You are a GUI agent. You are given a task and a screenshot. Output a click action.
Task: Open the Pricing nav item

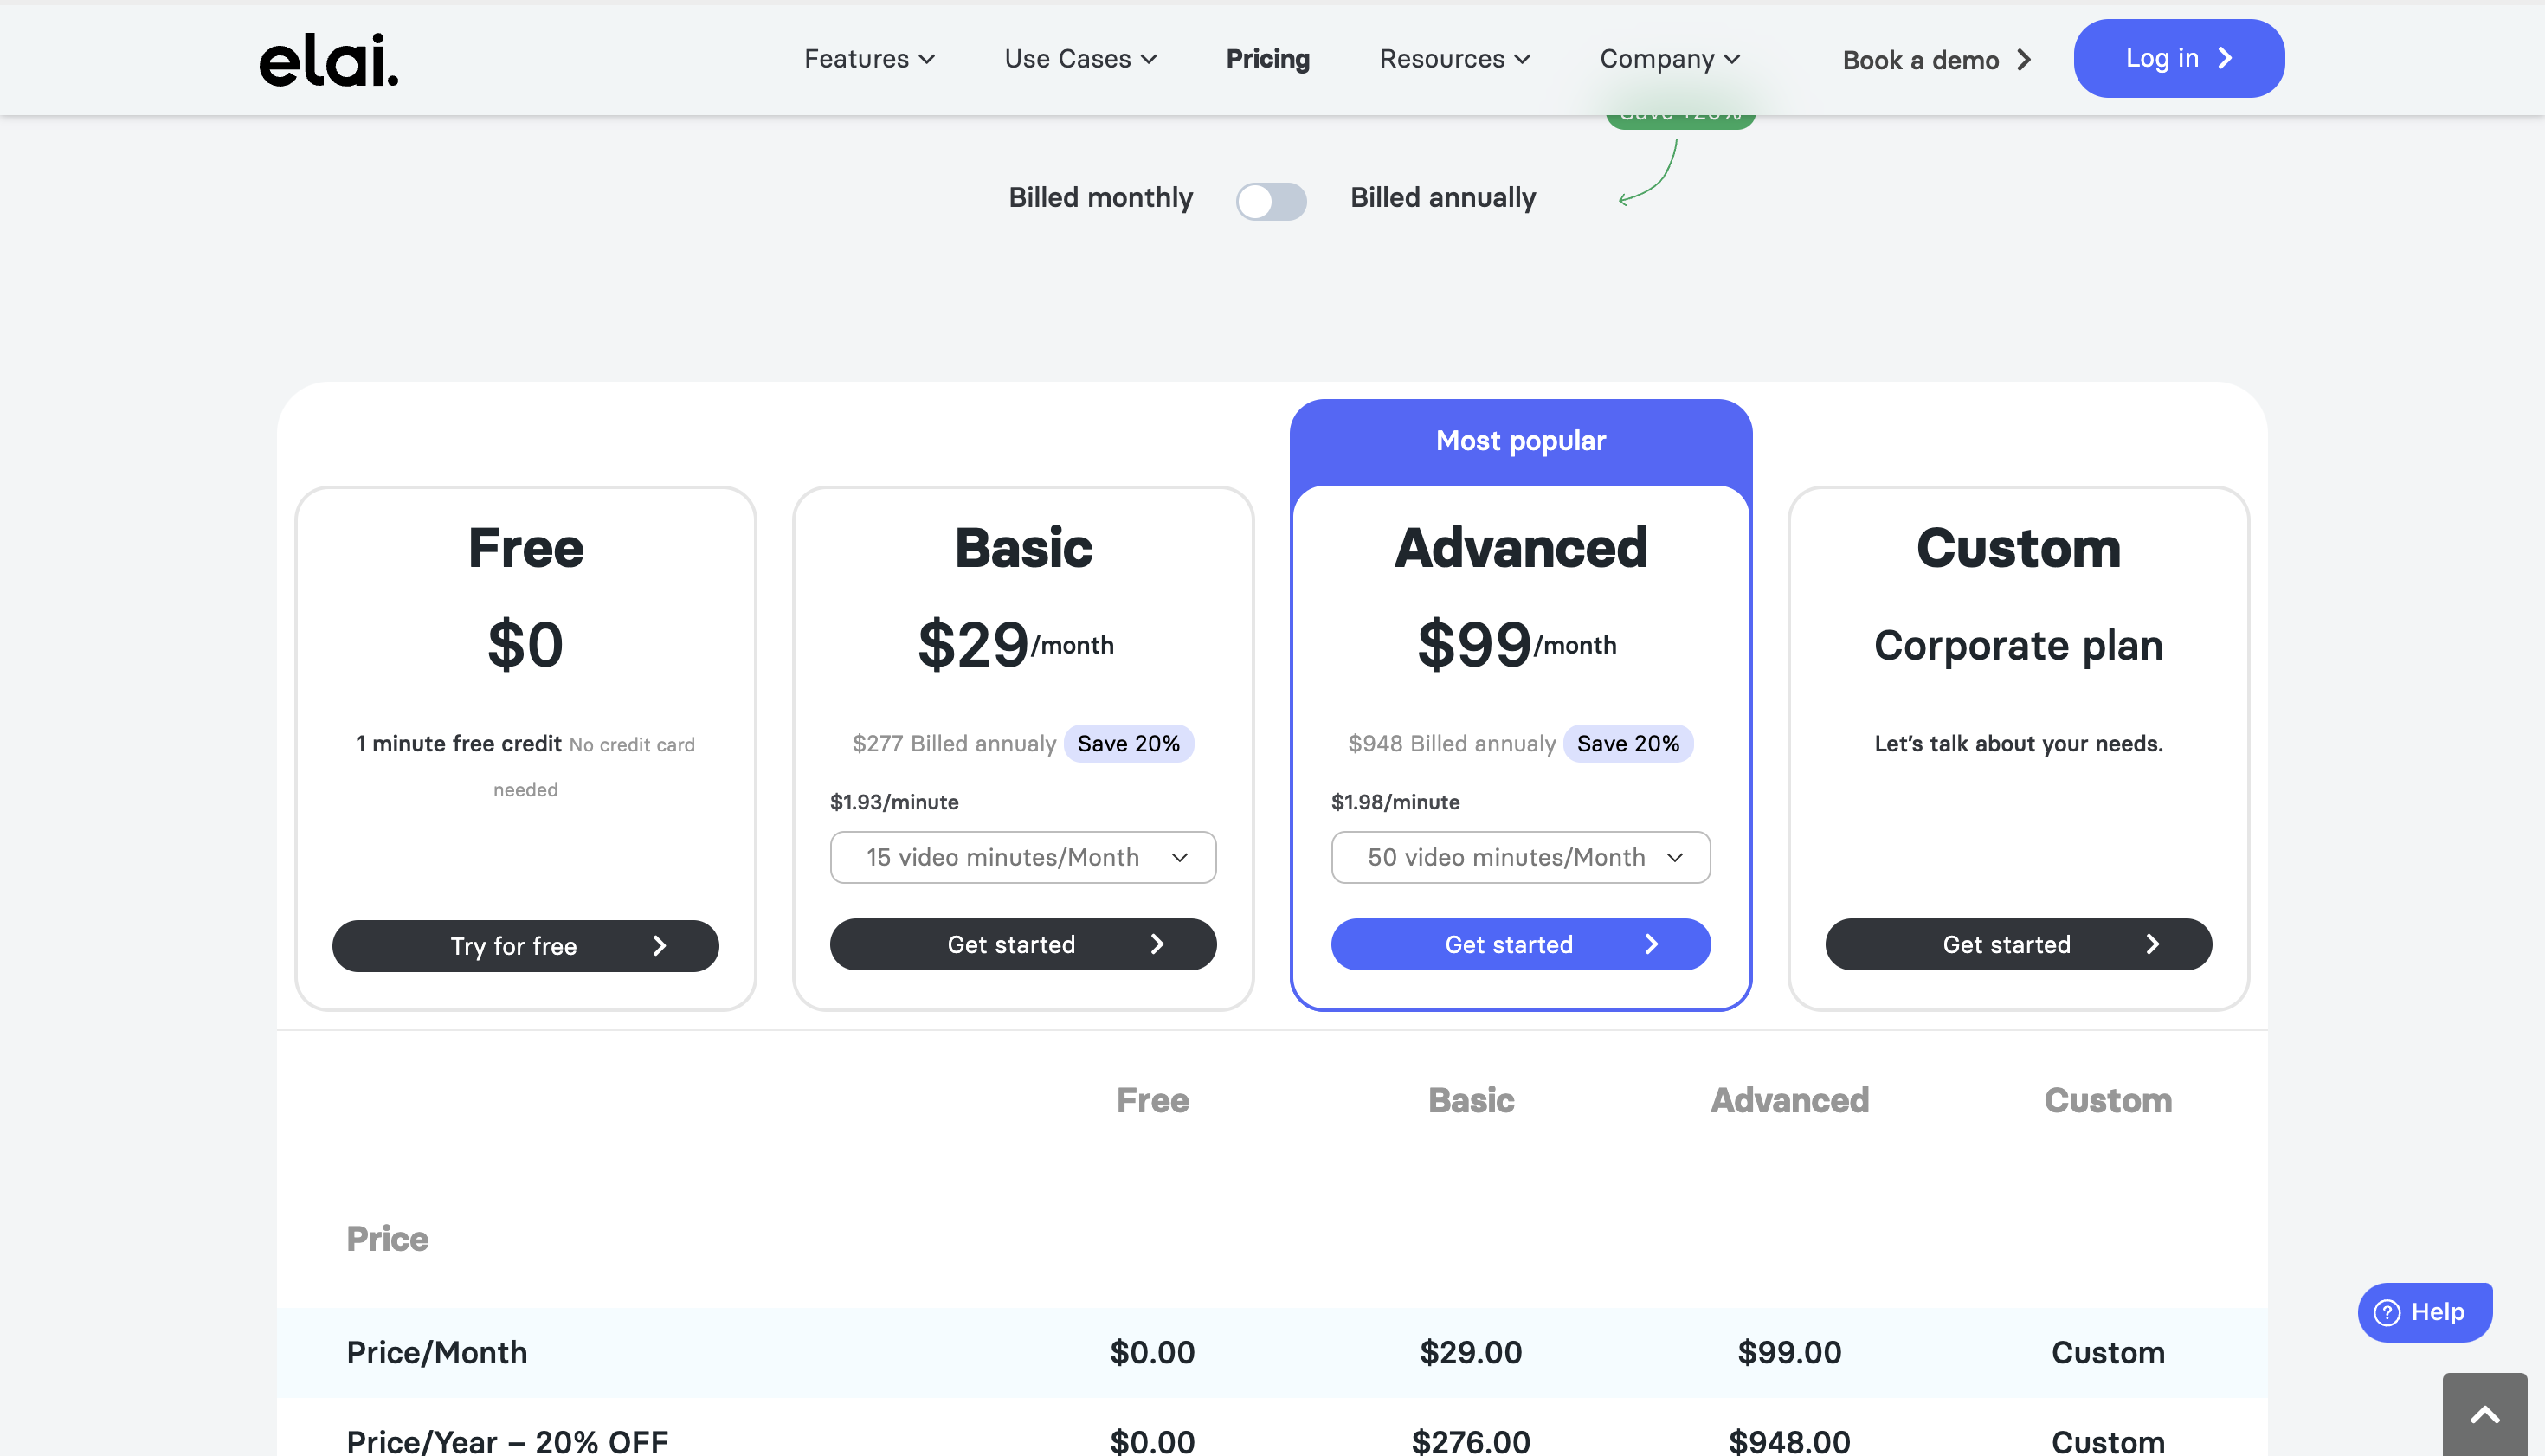pyautogui.click(x=1267, y=59)
